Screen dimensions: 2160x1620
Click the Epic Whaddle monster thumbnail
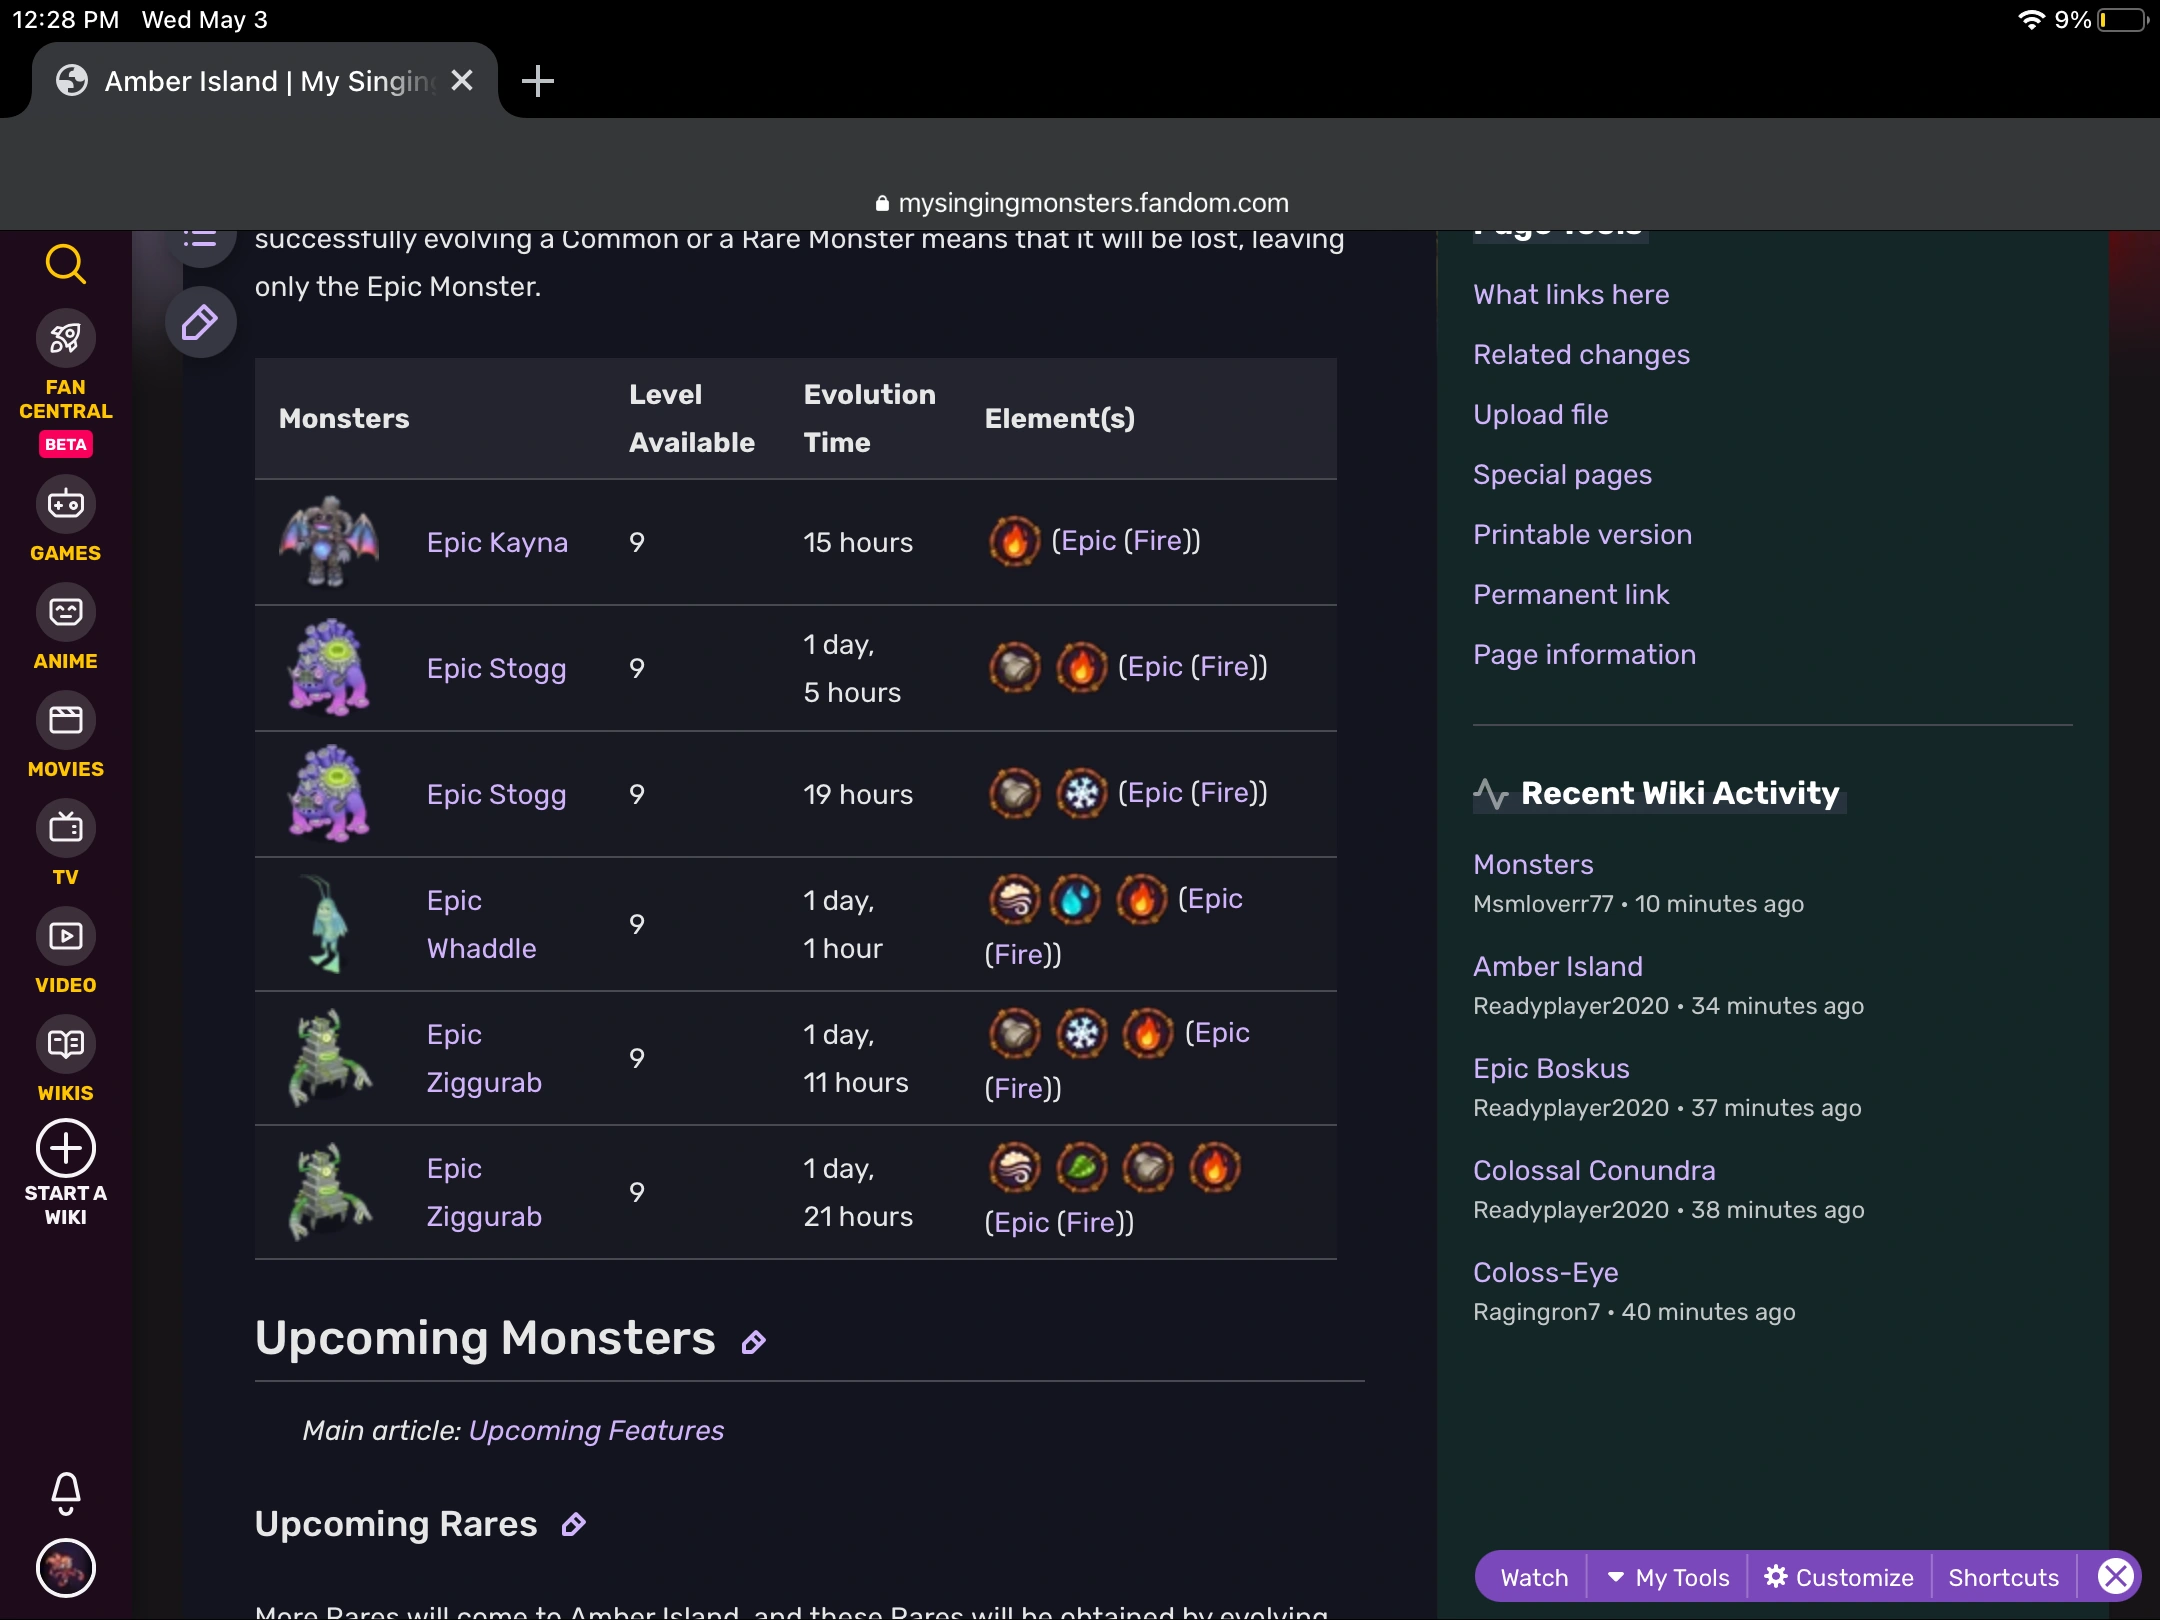328,924
